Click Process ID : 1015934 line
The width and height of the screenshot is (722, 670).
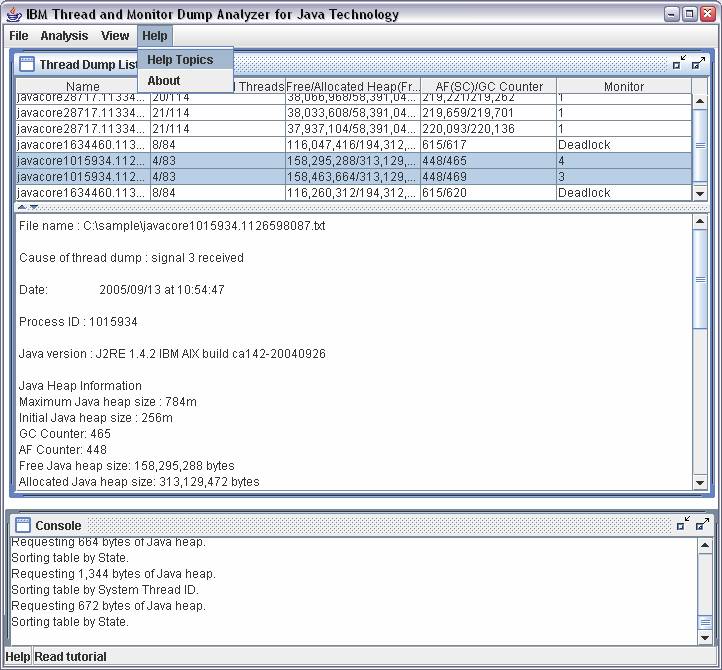pos(78,322)
